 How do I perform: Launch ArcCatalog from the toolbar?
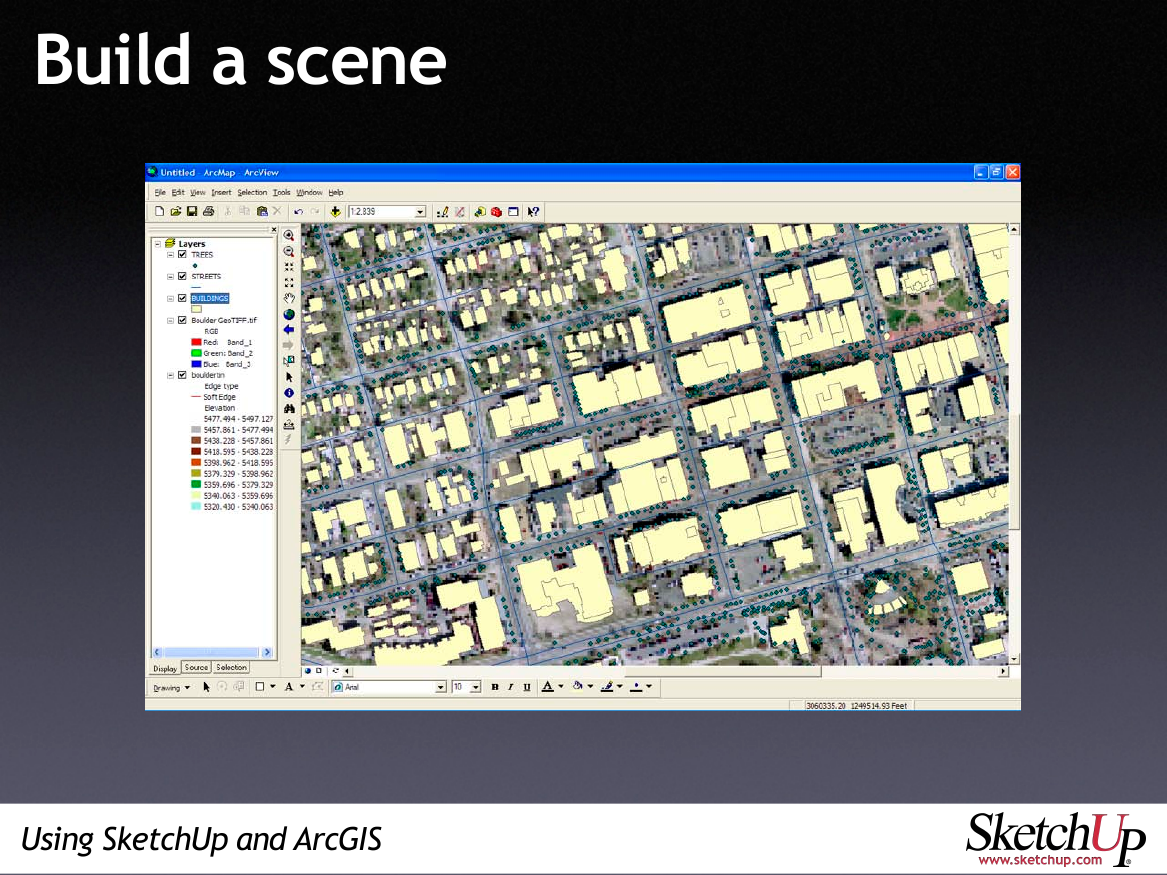[480, 212]
